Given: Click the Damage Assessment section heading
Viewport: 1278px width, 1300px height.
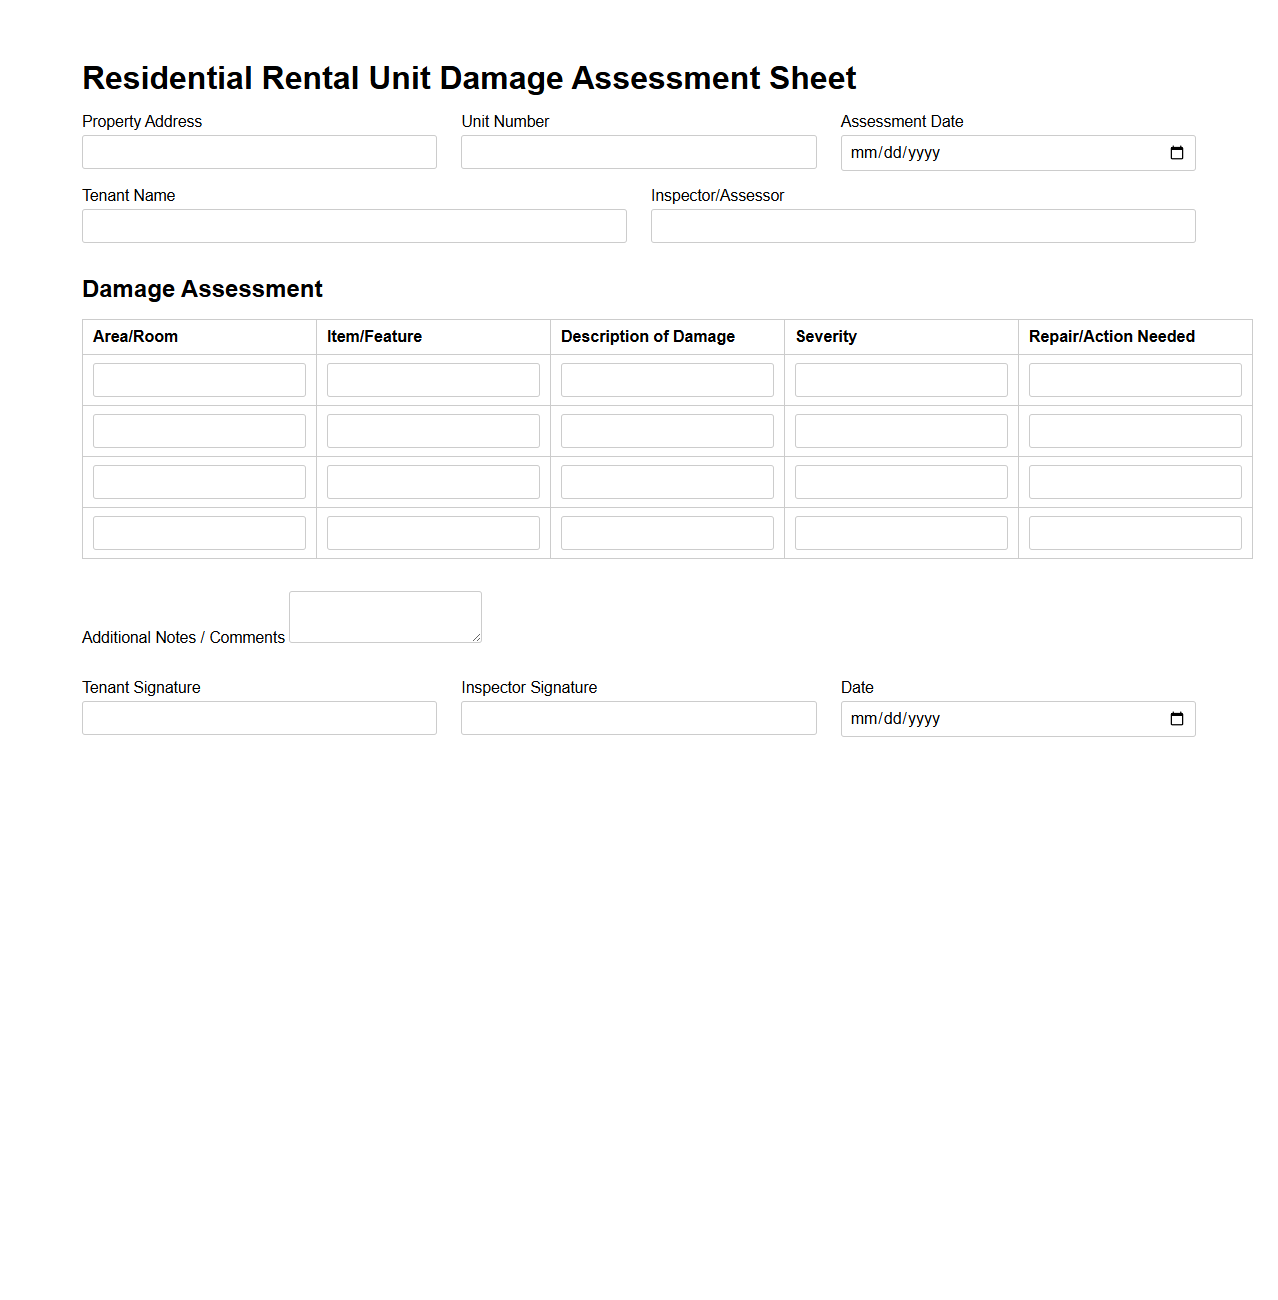Looking at the screenshot, I should coord(202,289).
